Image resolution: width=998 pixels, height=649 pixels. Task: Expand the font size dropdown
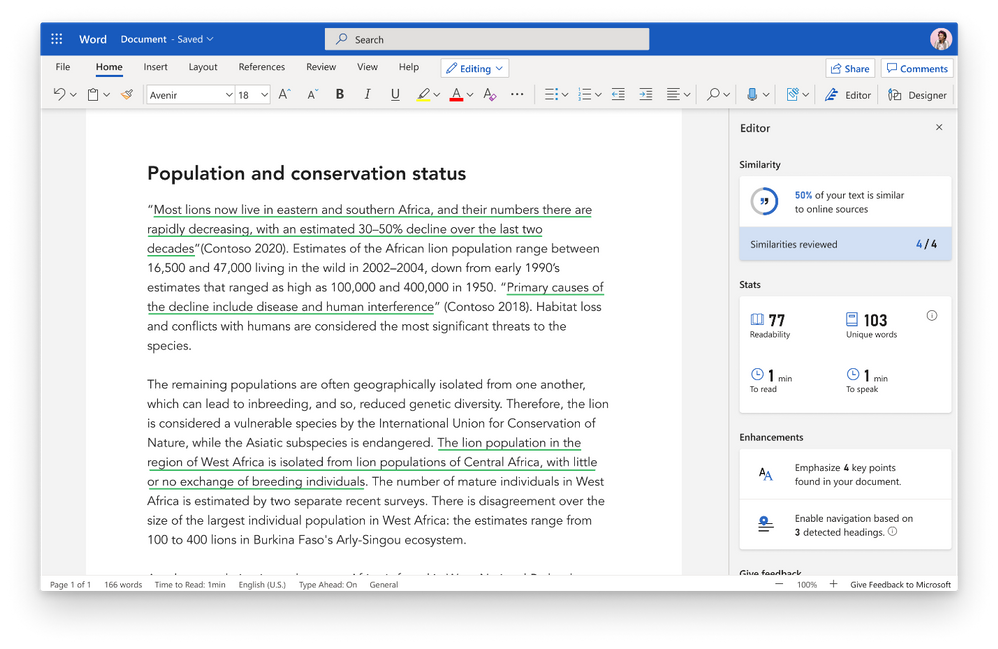[264, 95]
